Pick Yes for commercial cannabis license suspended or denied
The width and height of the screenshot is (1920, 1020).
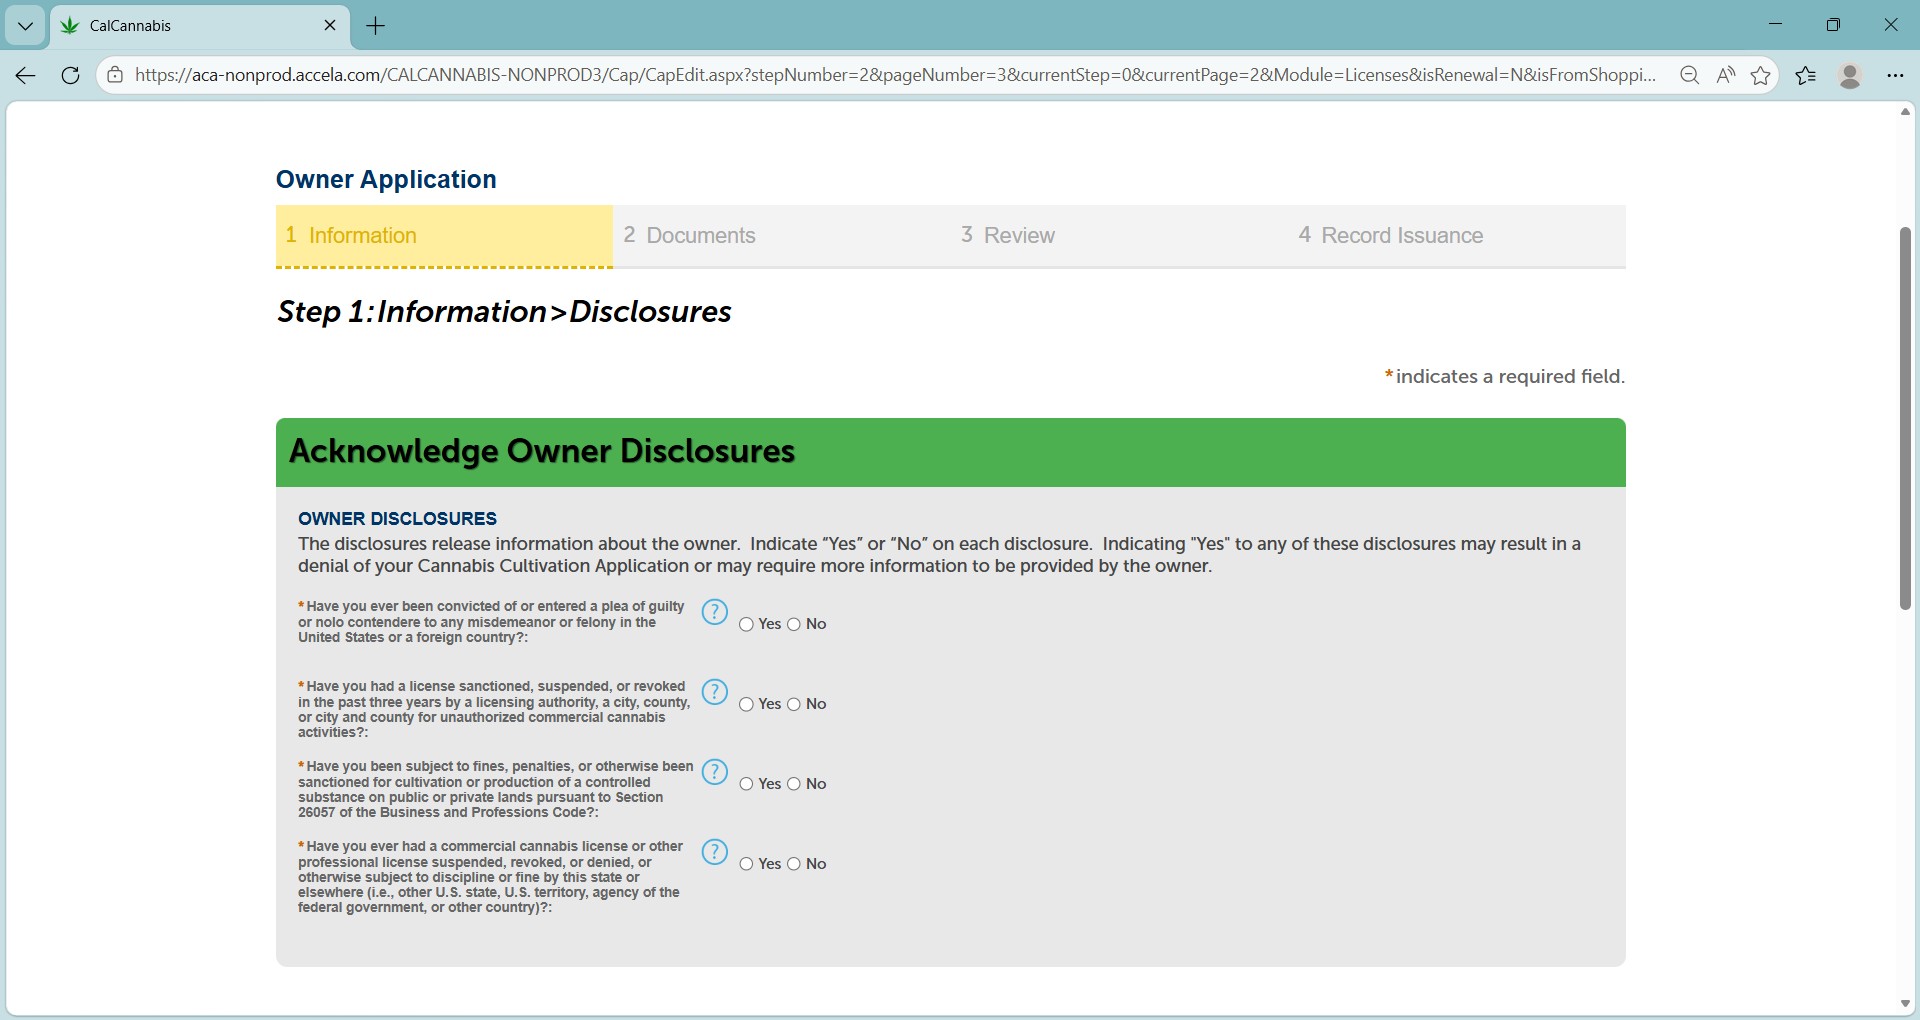(746, 864)
